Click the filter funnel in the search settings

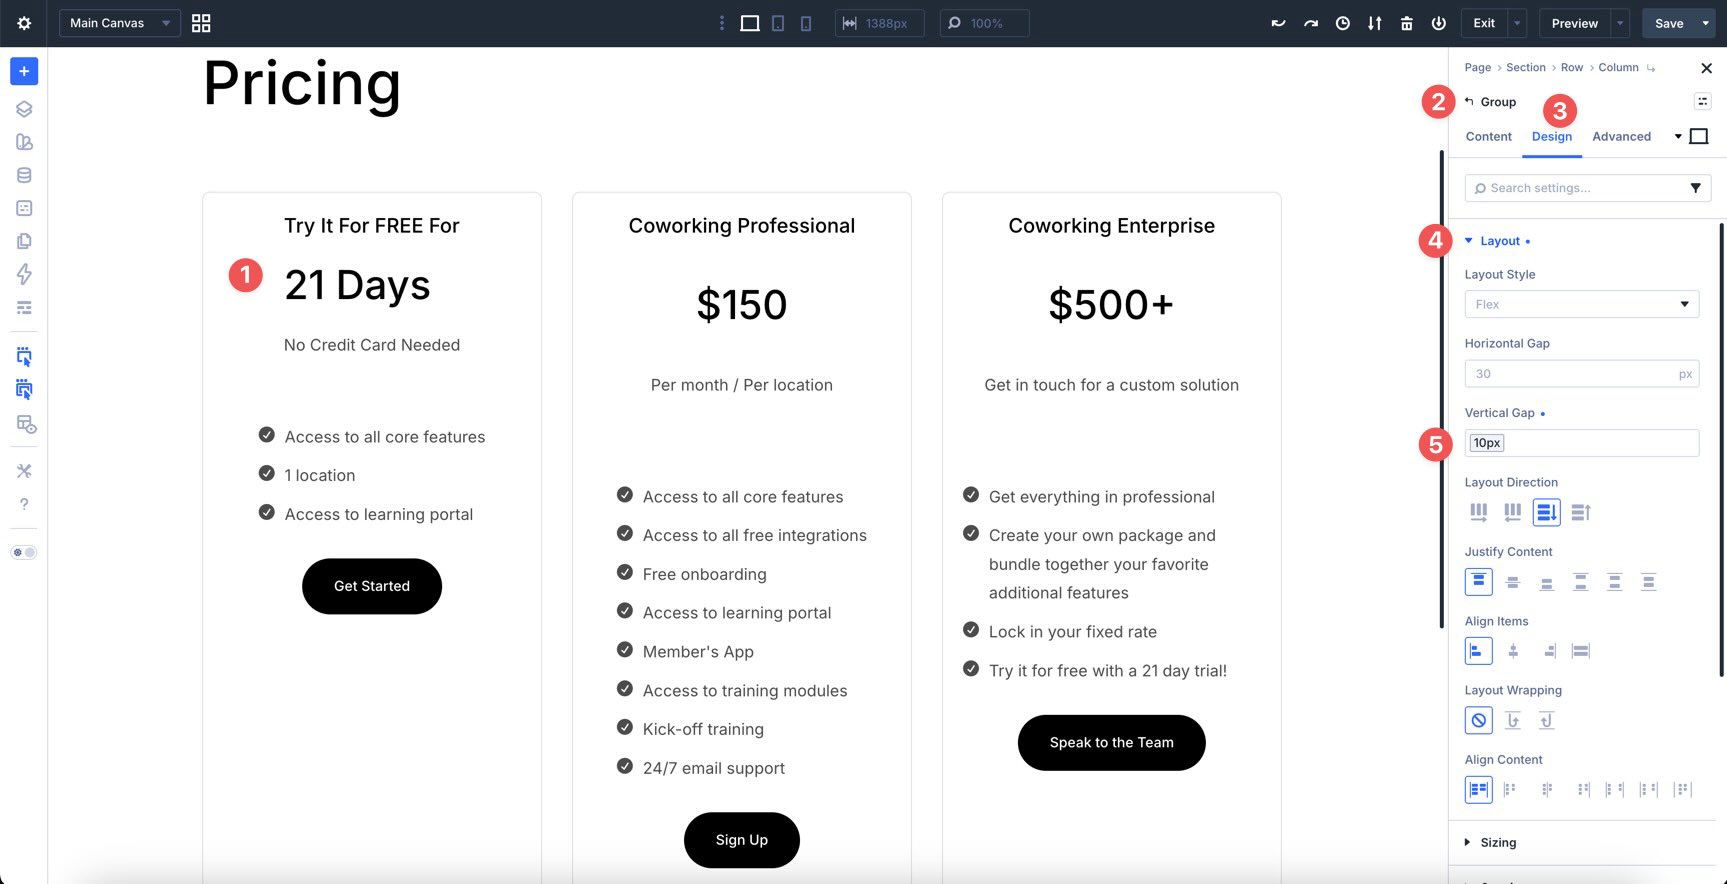coord(1695,188)
